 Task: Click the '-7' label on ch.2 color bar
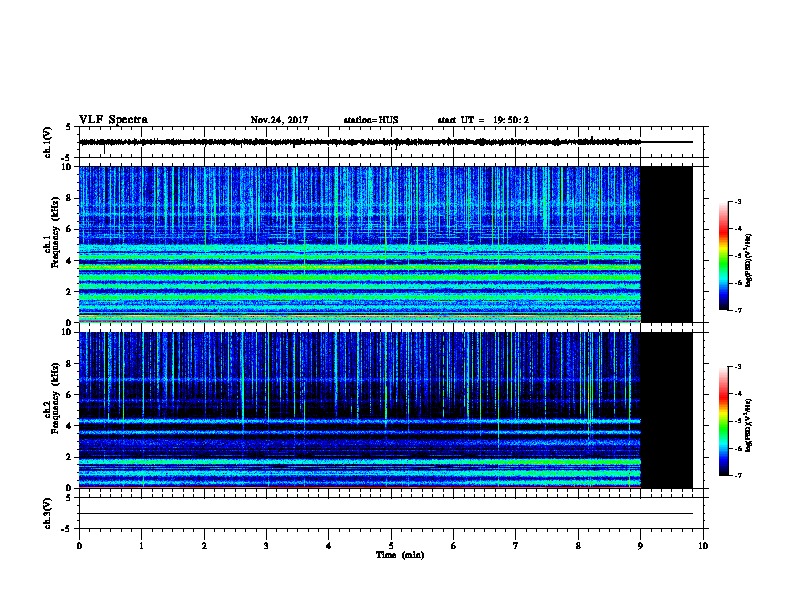737,476
